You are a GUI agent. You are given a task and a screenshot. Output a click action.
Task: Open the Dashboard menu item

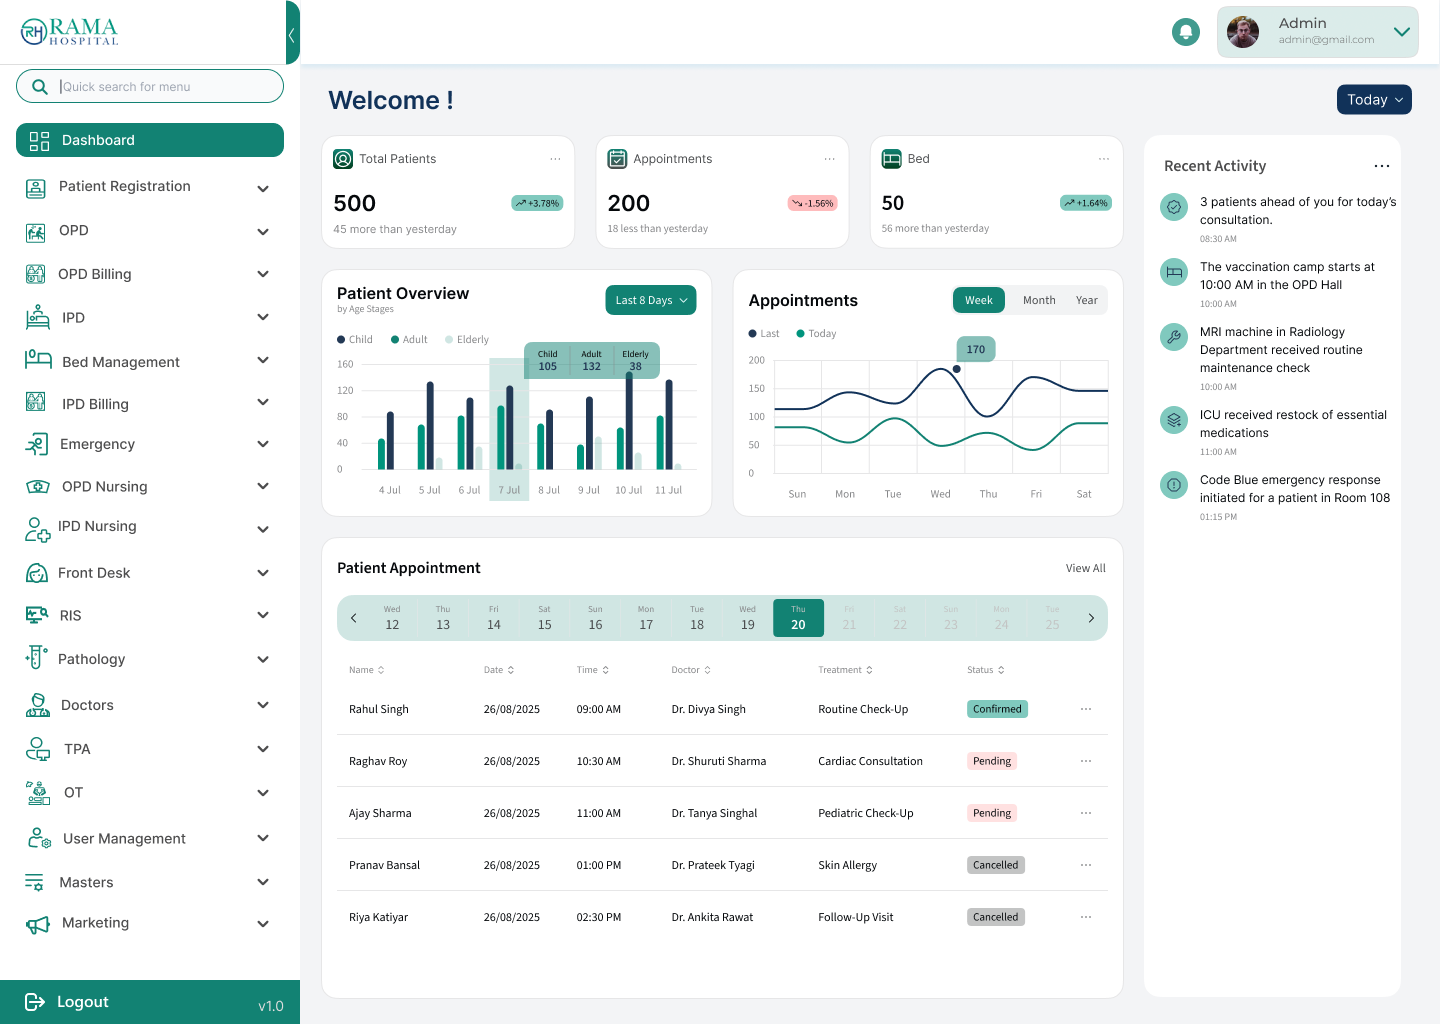coord(150,140)
